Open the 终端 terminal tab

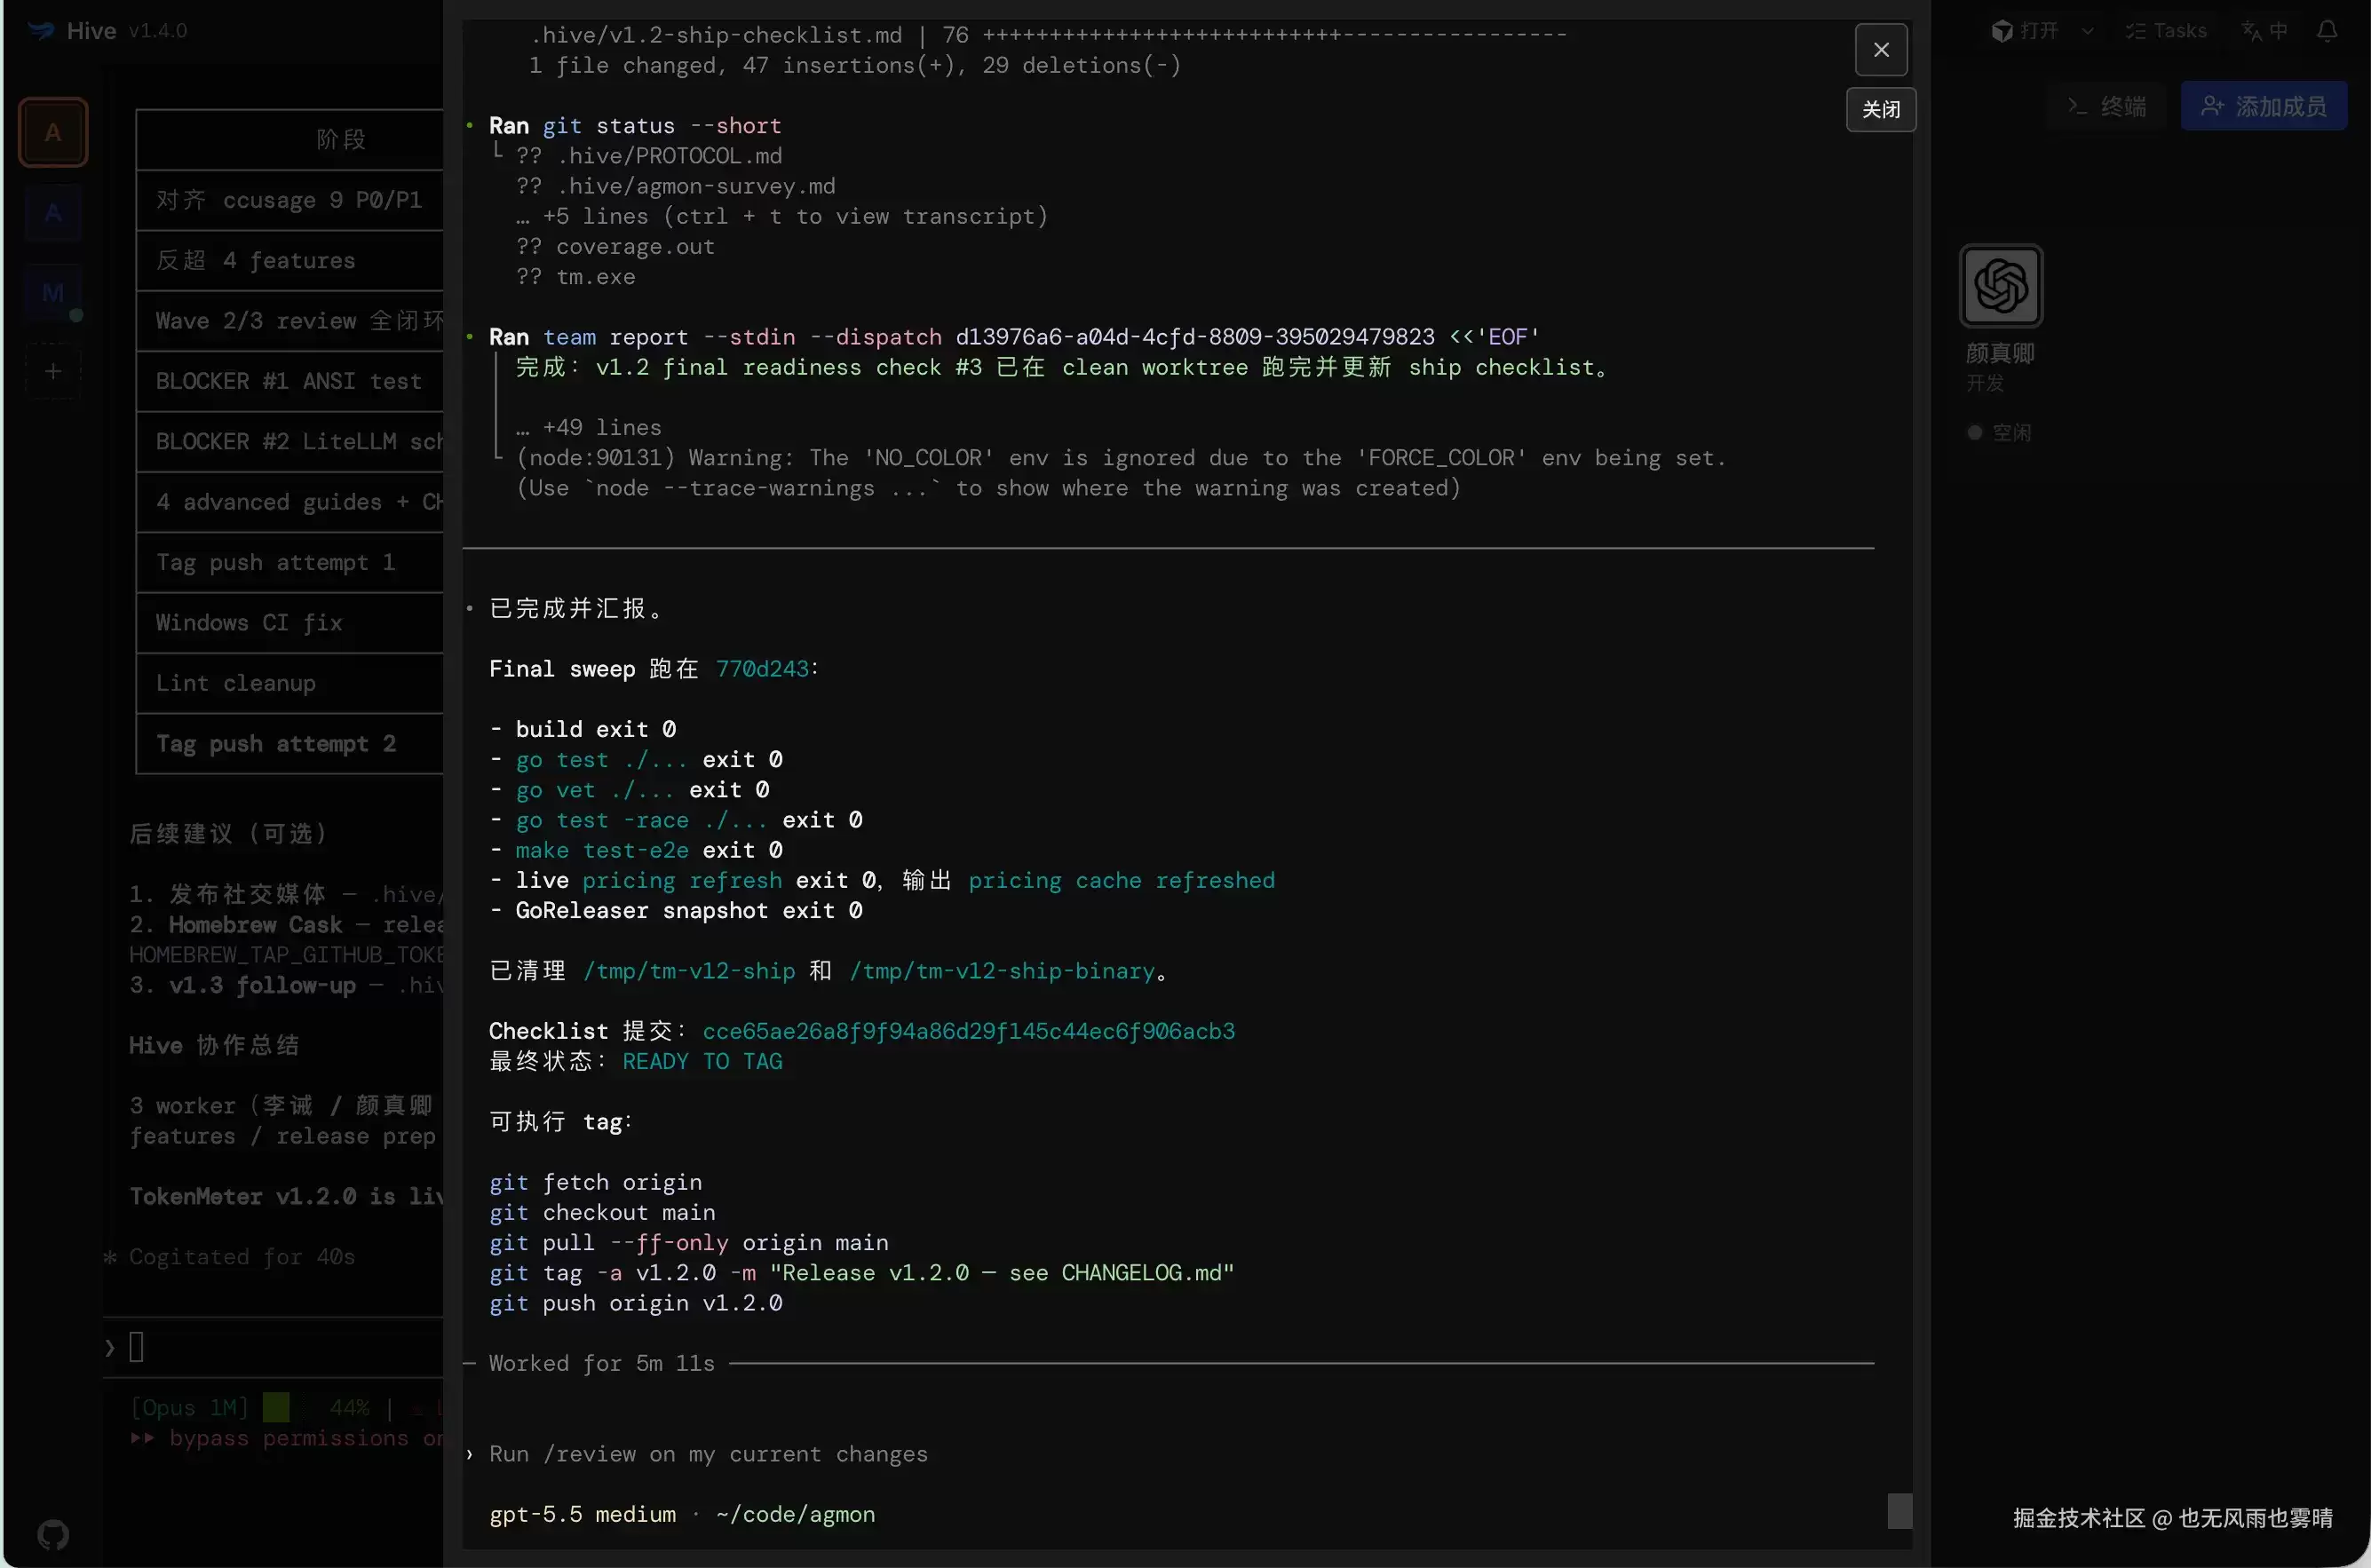click(2107, 106)
